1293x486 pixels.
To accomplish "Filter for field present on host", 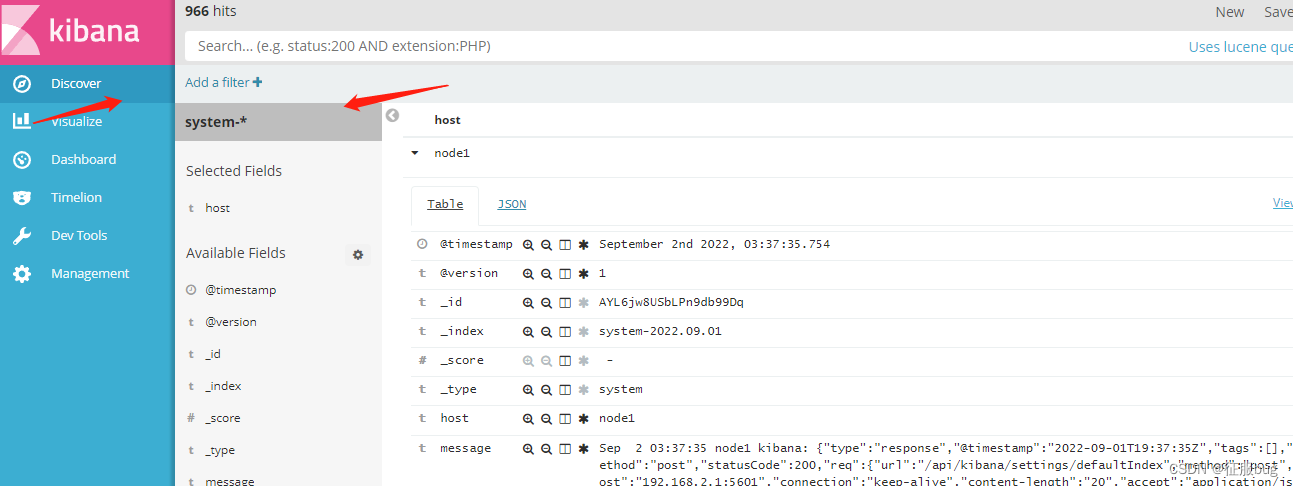I will (583, 418).
